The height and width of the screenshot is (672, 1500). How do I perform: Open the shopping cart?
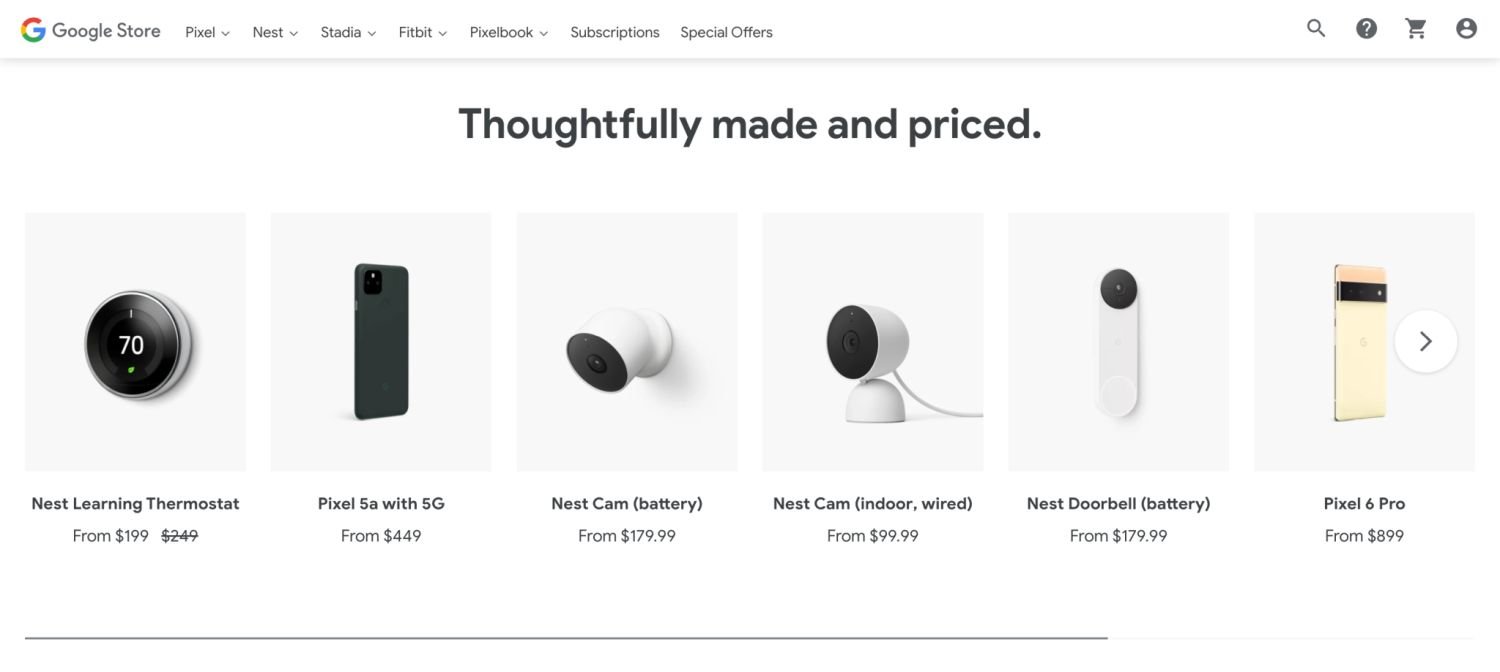click(1416, 29)
